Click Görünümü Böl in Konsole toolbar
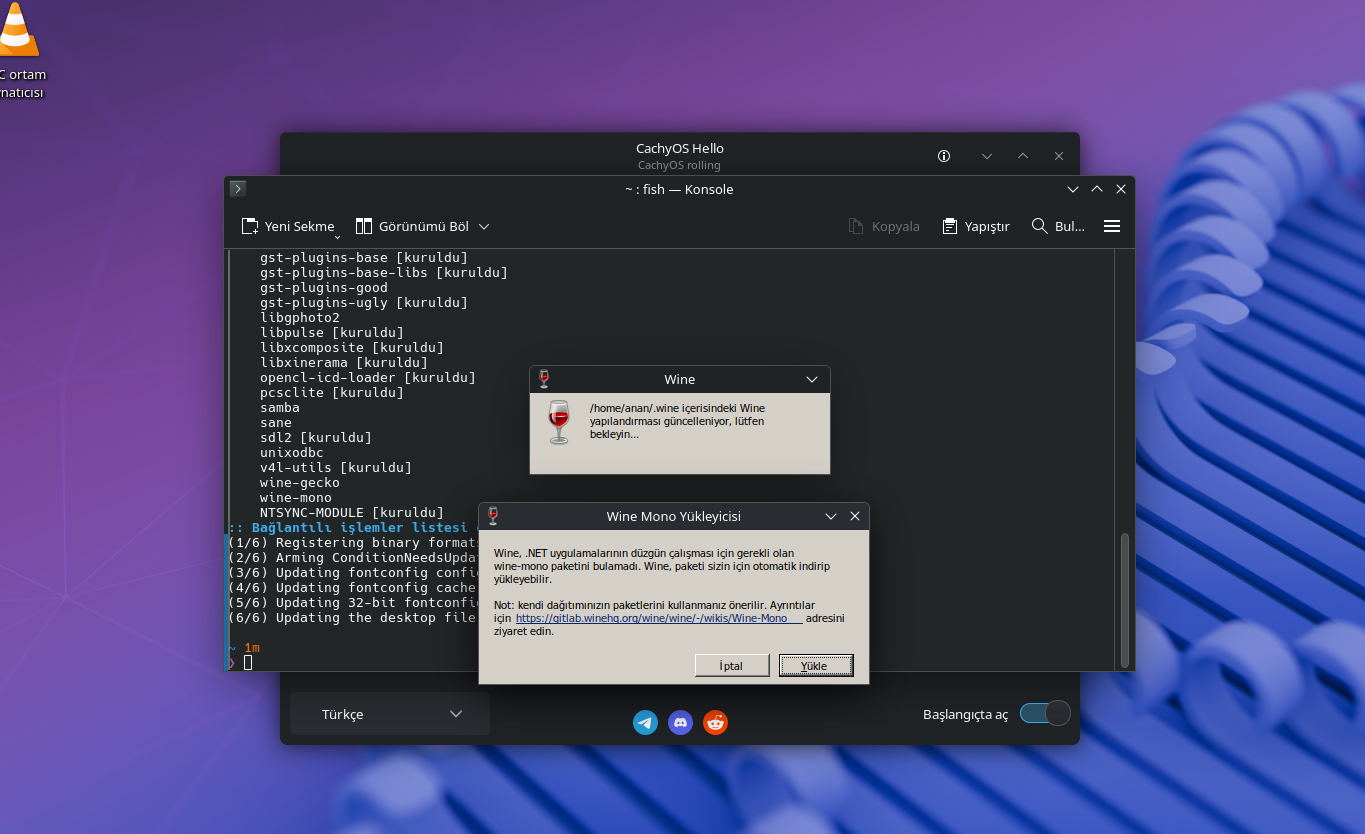This screenshot has width=1365, height=834. click(411, 227)
